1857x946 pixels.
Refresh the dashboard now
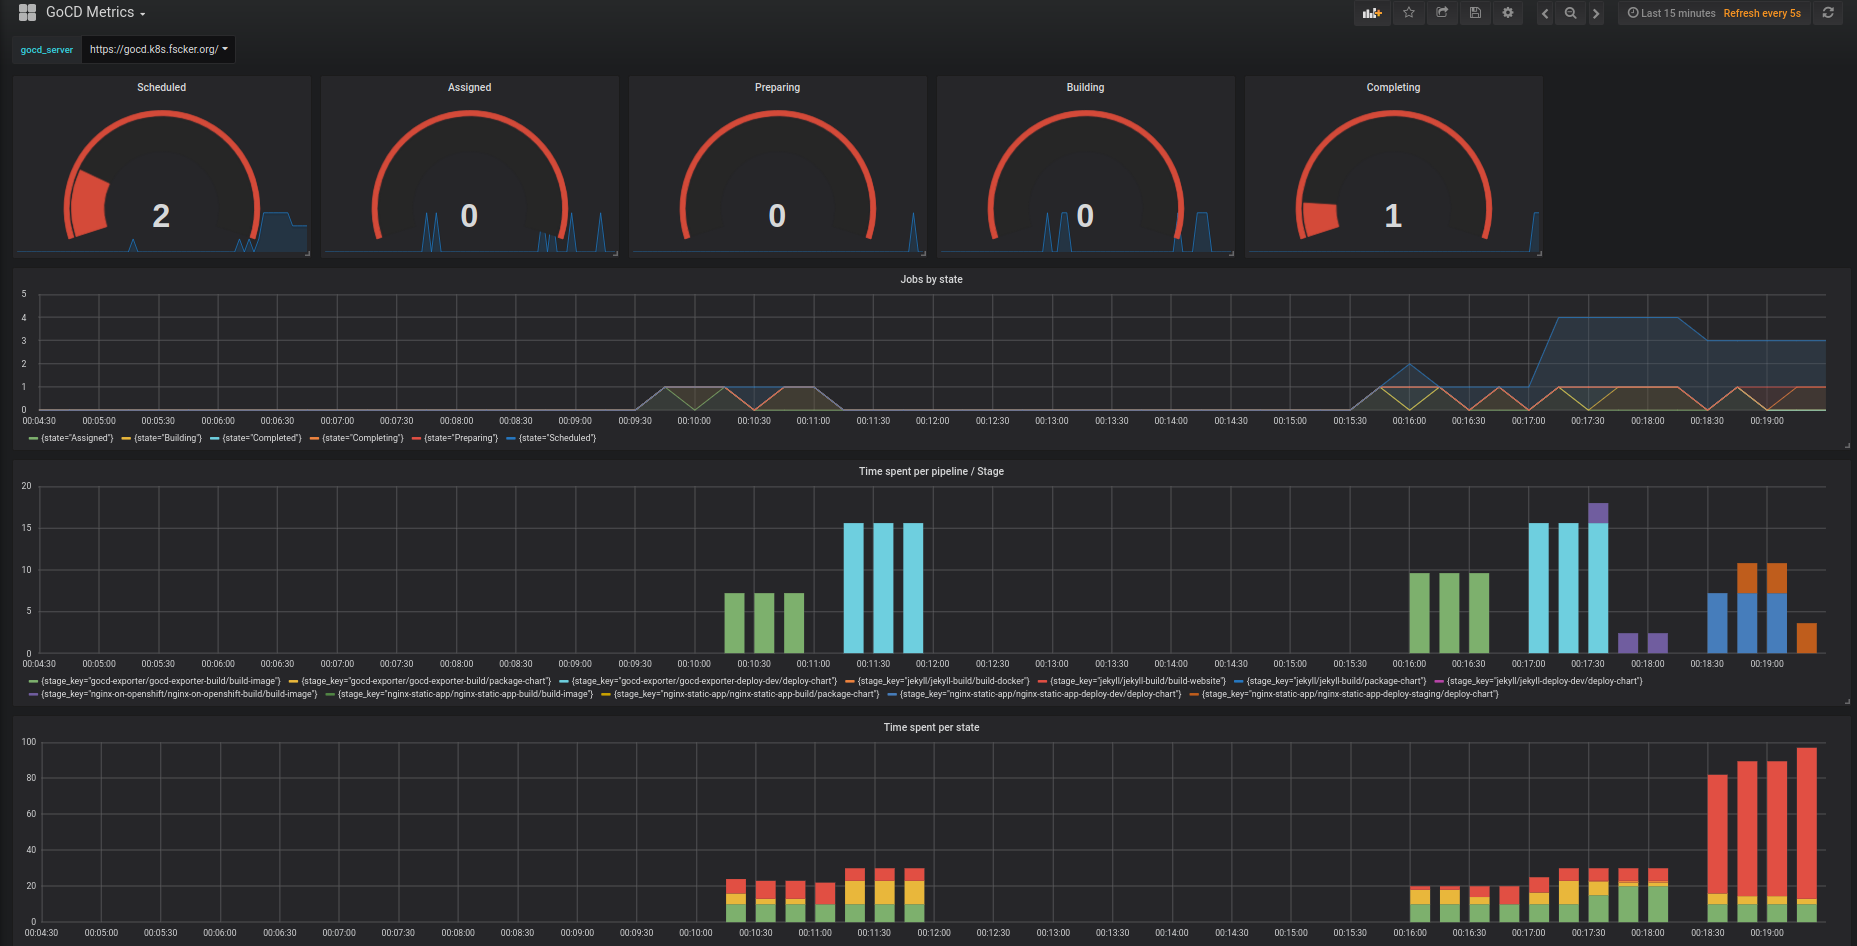click(x=1828, y=13)
